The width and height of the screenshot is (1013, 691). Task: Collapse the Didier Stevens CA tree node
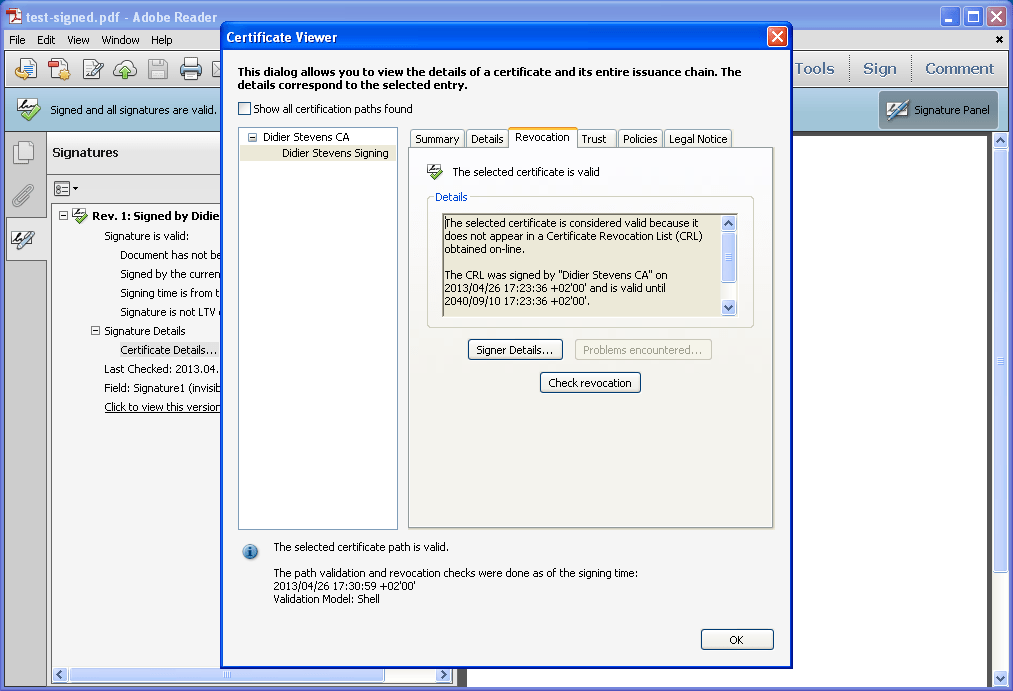pos(253,137)
